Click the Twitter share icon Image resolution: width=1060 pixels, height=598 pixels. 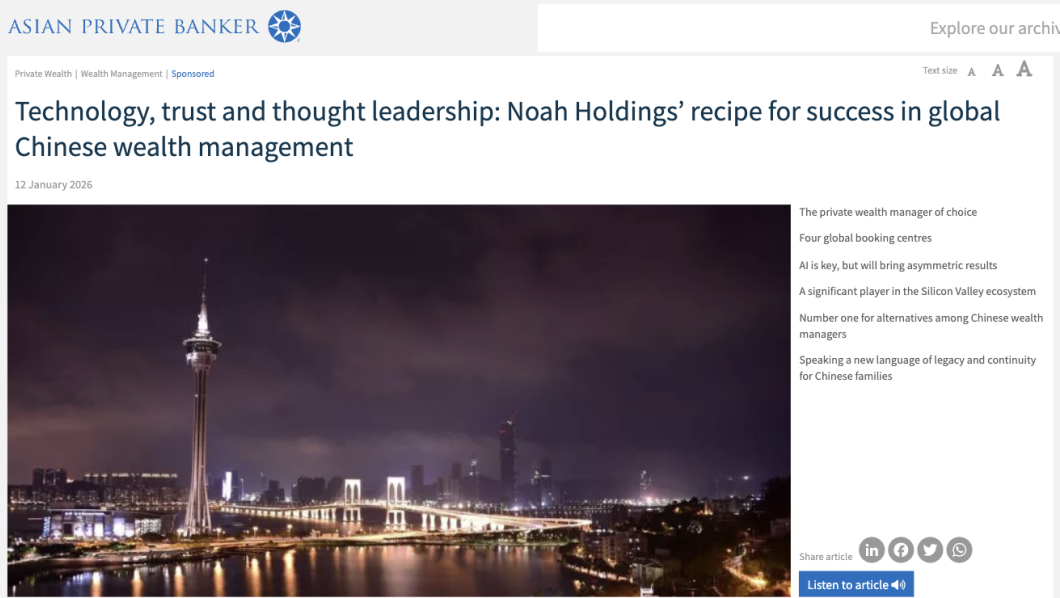(x=930, y=550)
